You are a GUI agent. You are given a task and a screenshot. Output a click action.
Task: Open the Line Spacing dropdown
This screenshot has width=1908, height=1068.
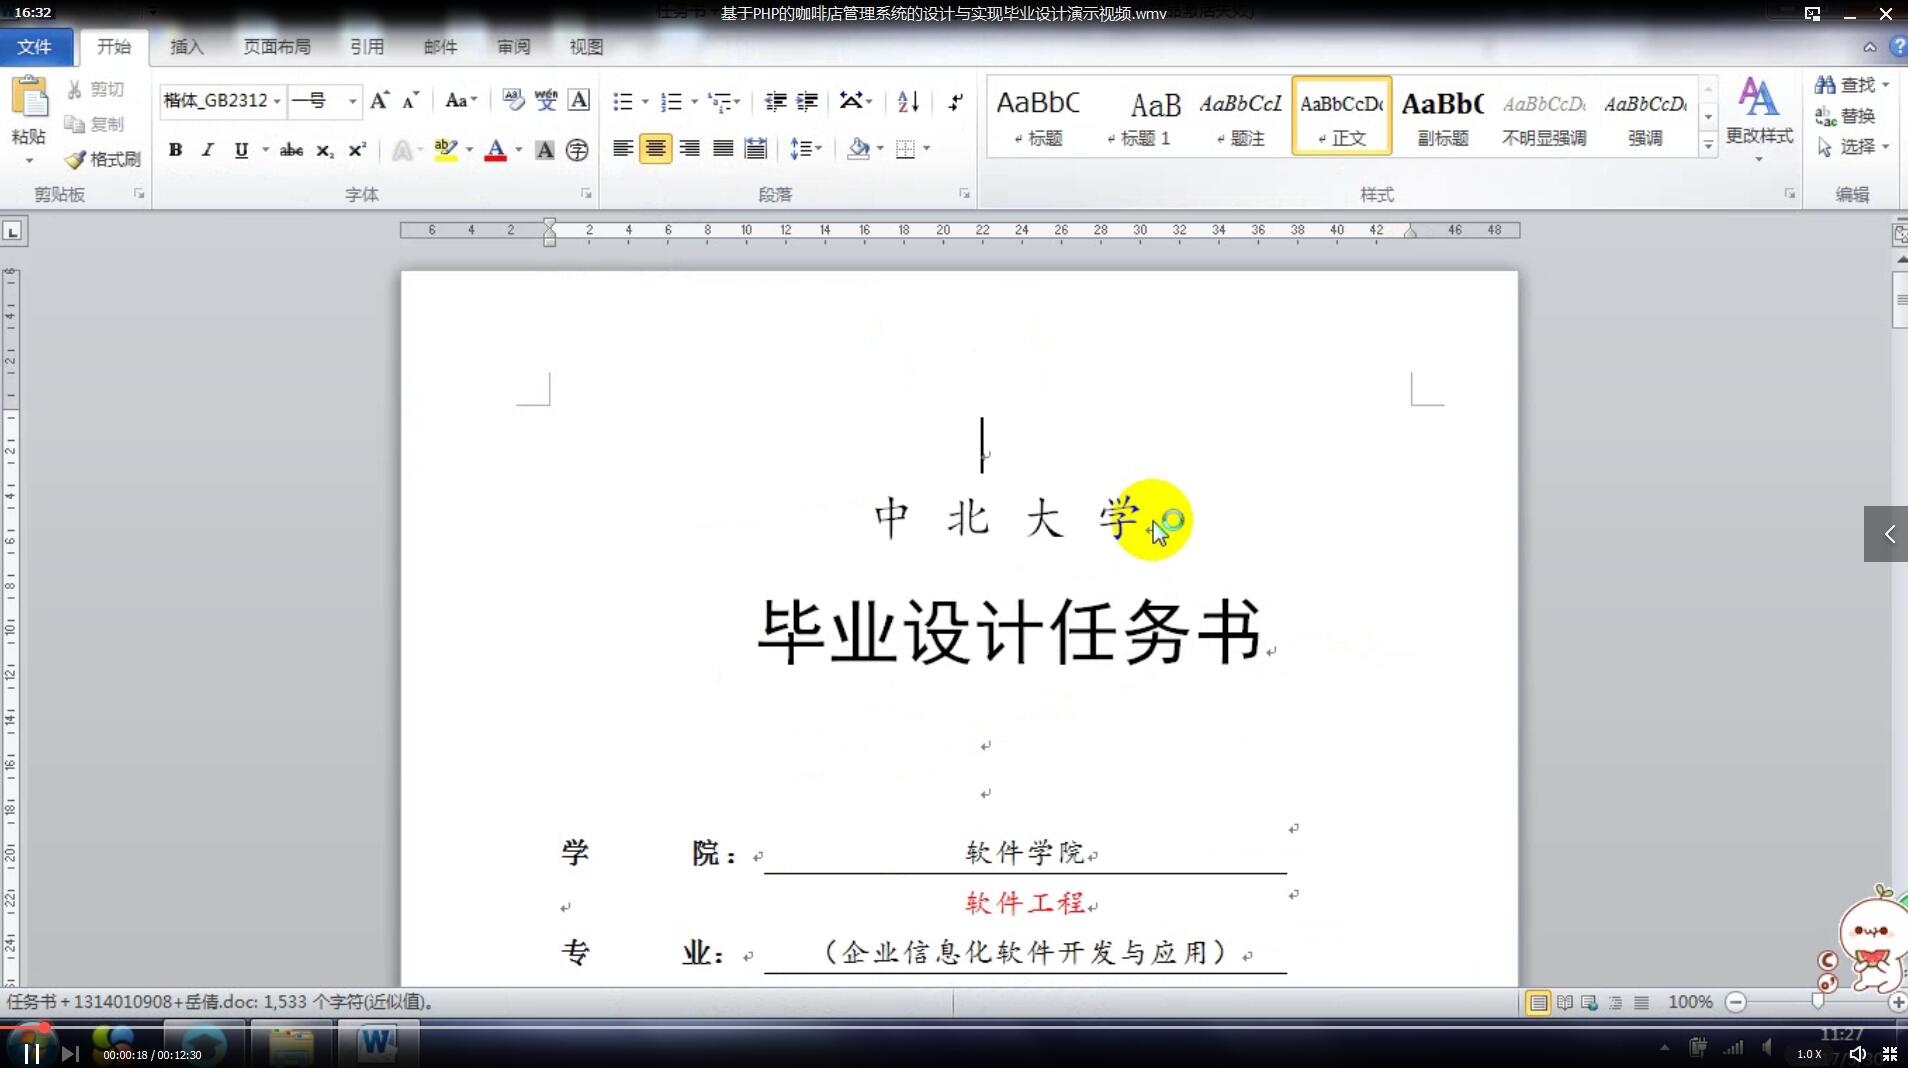point(805,149)
